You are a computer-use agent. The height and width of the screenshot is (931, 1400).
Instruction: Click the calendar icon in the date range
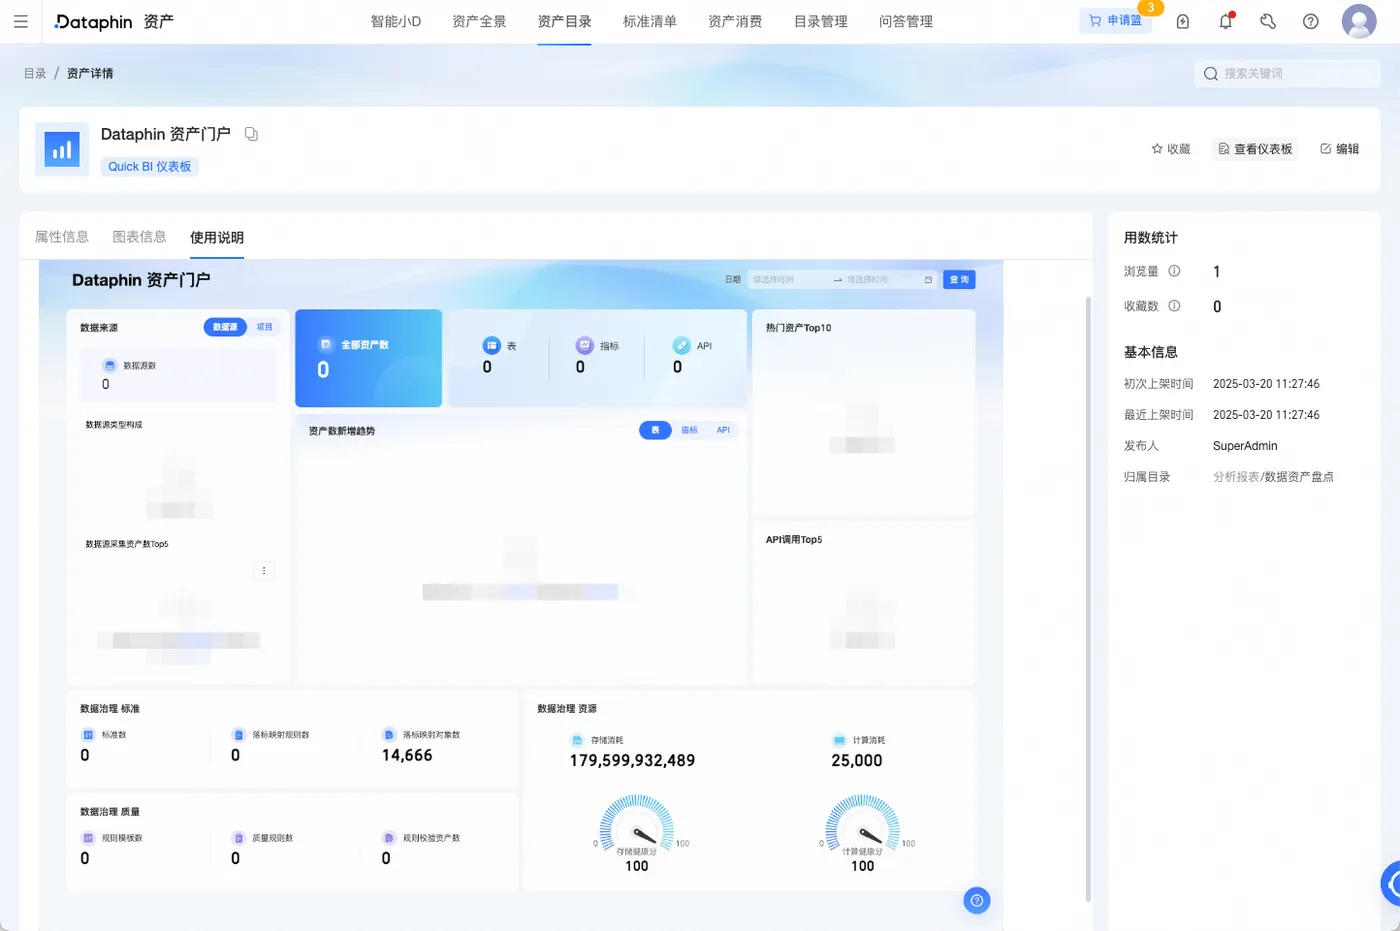click(928, 280)
